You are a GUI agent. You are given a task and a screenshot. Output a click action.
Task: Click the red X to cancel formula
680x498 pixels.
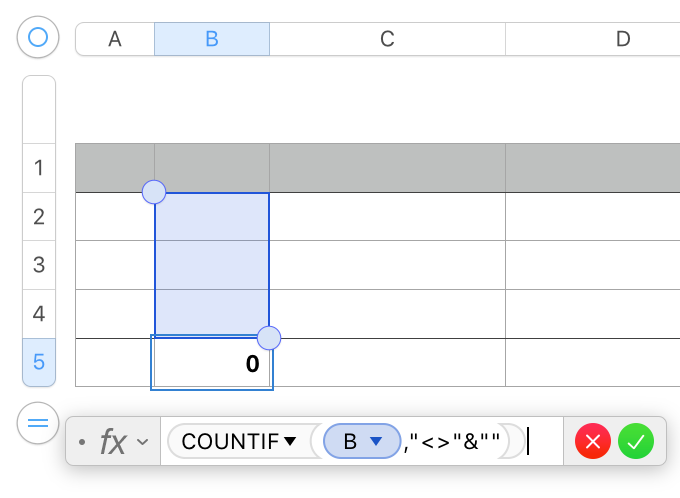593,441
